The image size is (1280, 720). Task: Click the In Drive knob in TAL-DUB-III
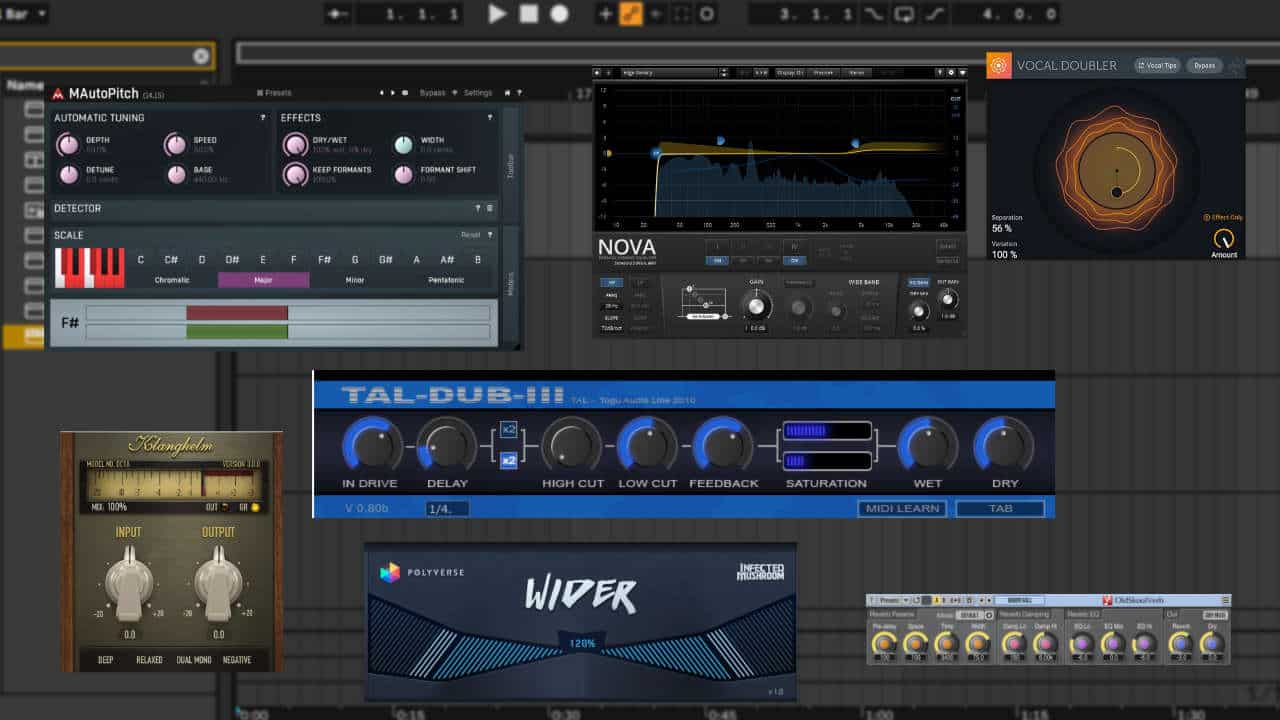click(371, 444)
